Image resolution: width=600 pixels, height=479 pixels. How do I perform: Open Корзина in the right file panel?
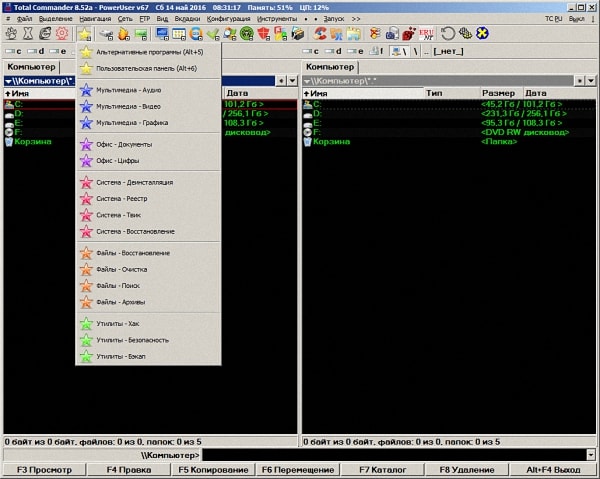coord(330,141)
